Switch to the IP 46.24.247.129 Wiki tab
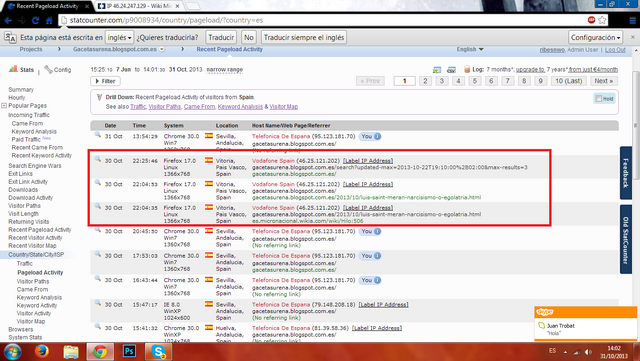The width and height of the screenshot is (640, 361). point(140,6)
